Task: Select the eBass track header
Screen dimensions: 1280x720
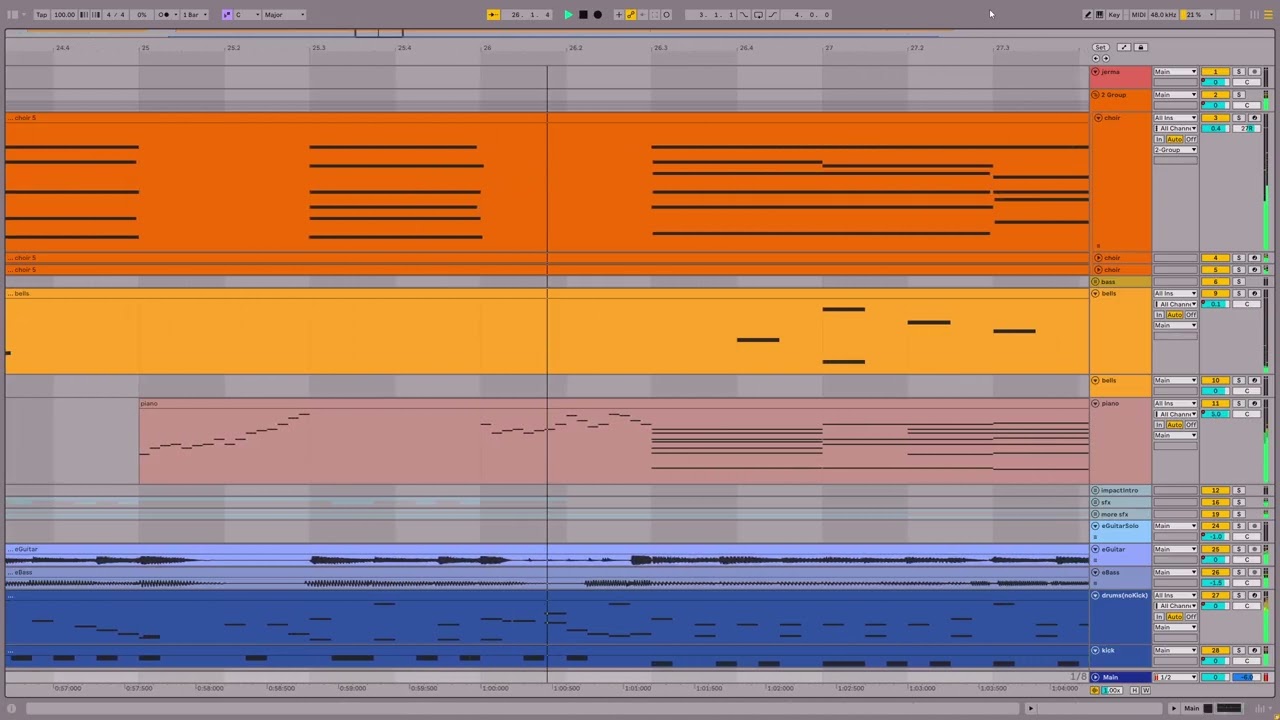Action: pyautogui.click(x=1120, y=577)
